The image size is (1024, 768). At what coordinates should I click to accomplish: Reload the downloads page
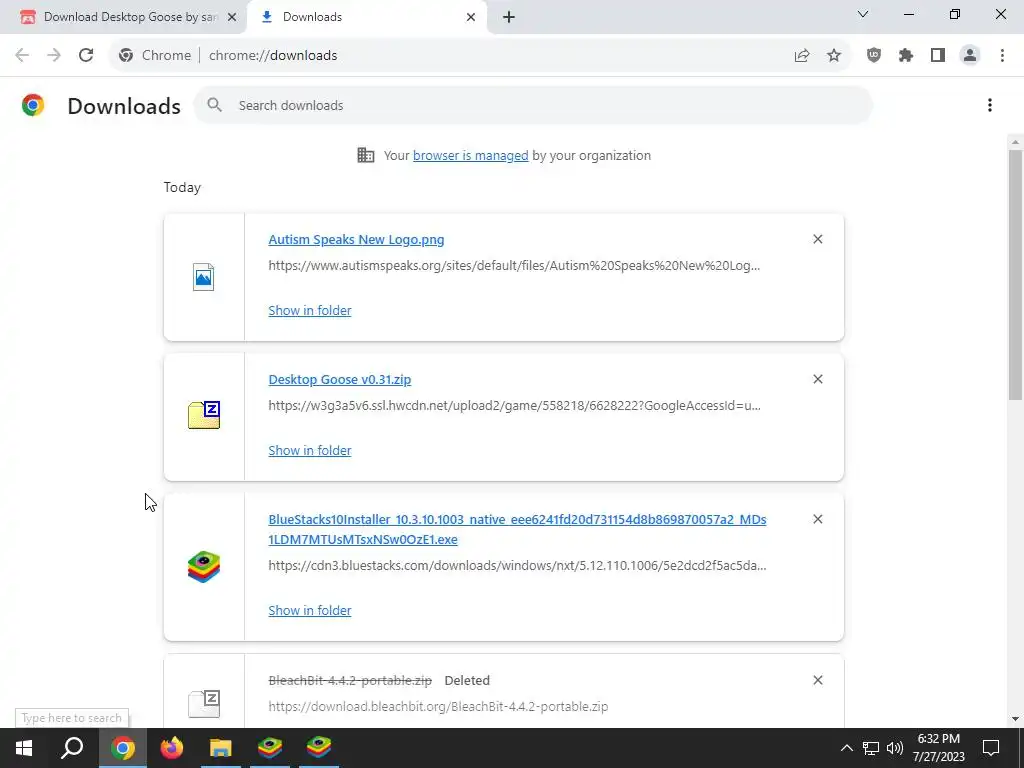pyautogui.click(x=86, y=56)
